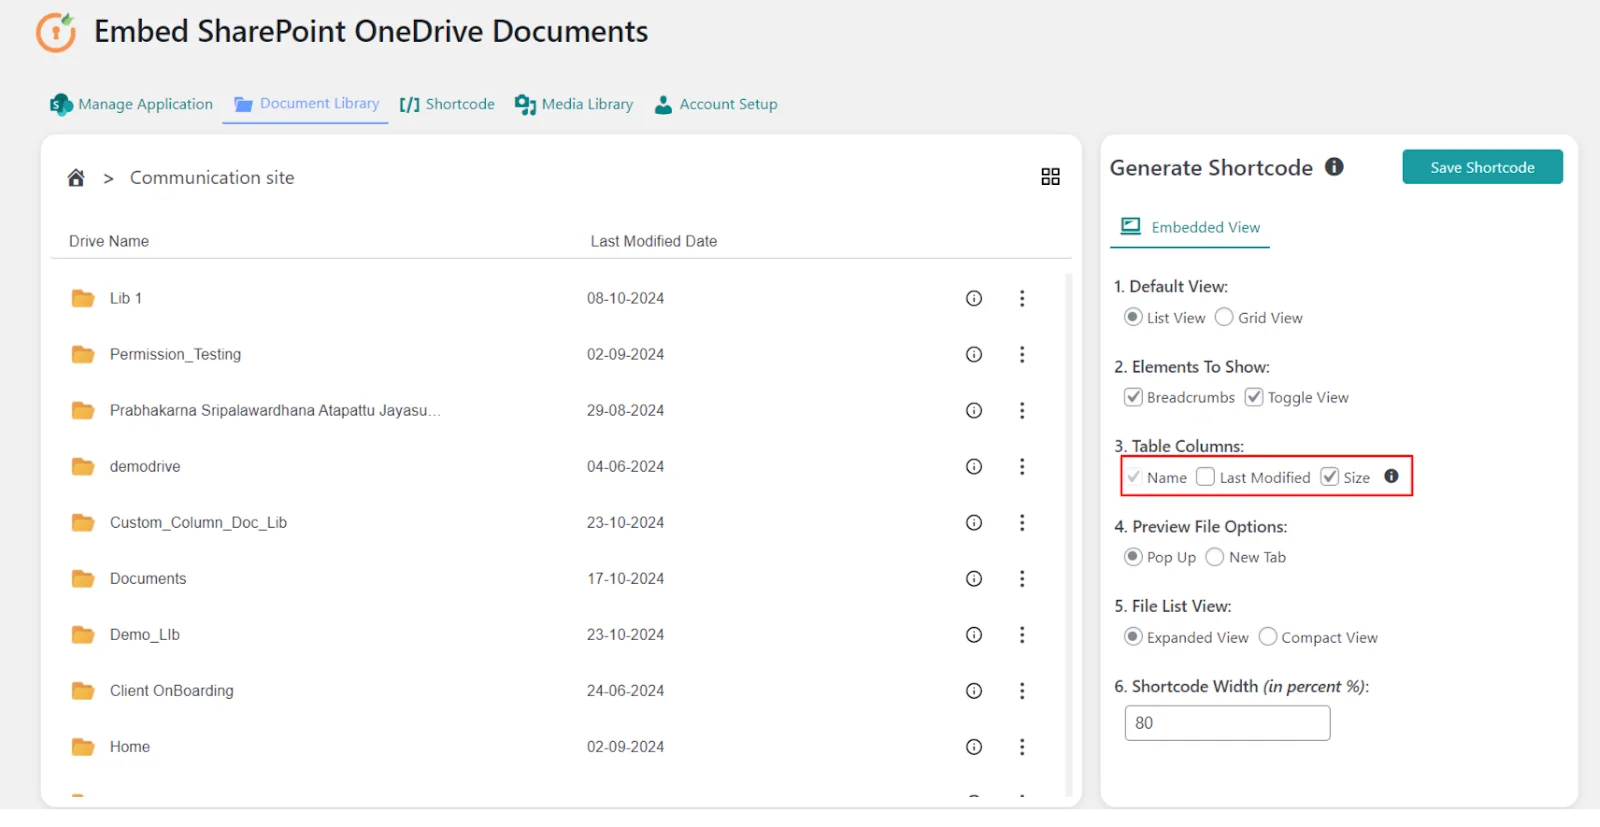Open more options for demodrive
Image resolution: width=1600 pixels, height=827 pixels.
click(1022, 466)
